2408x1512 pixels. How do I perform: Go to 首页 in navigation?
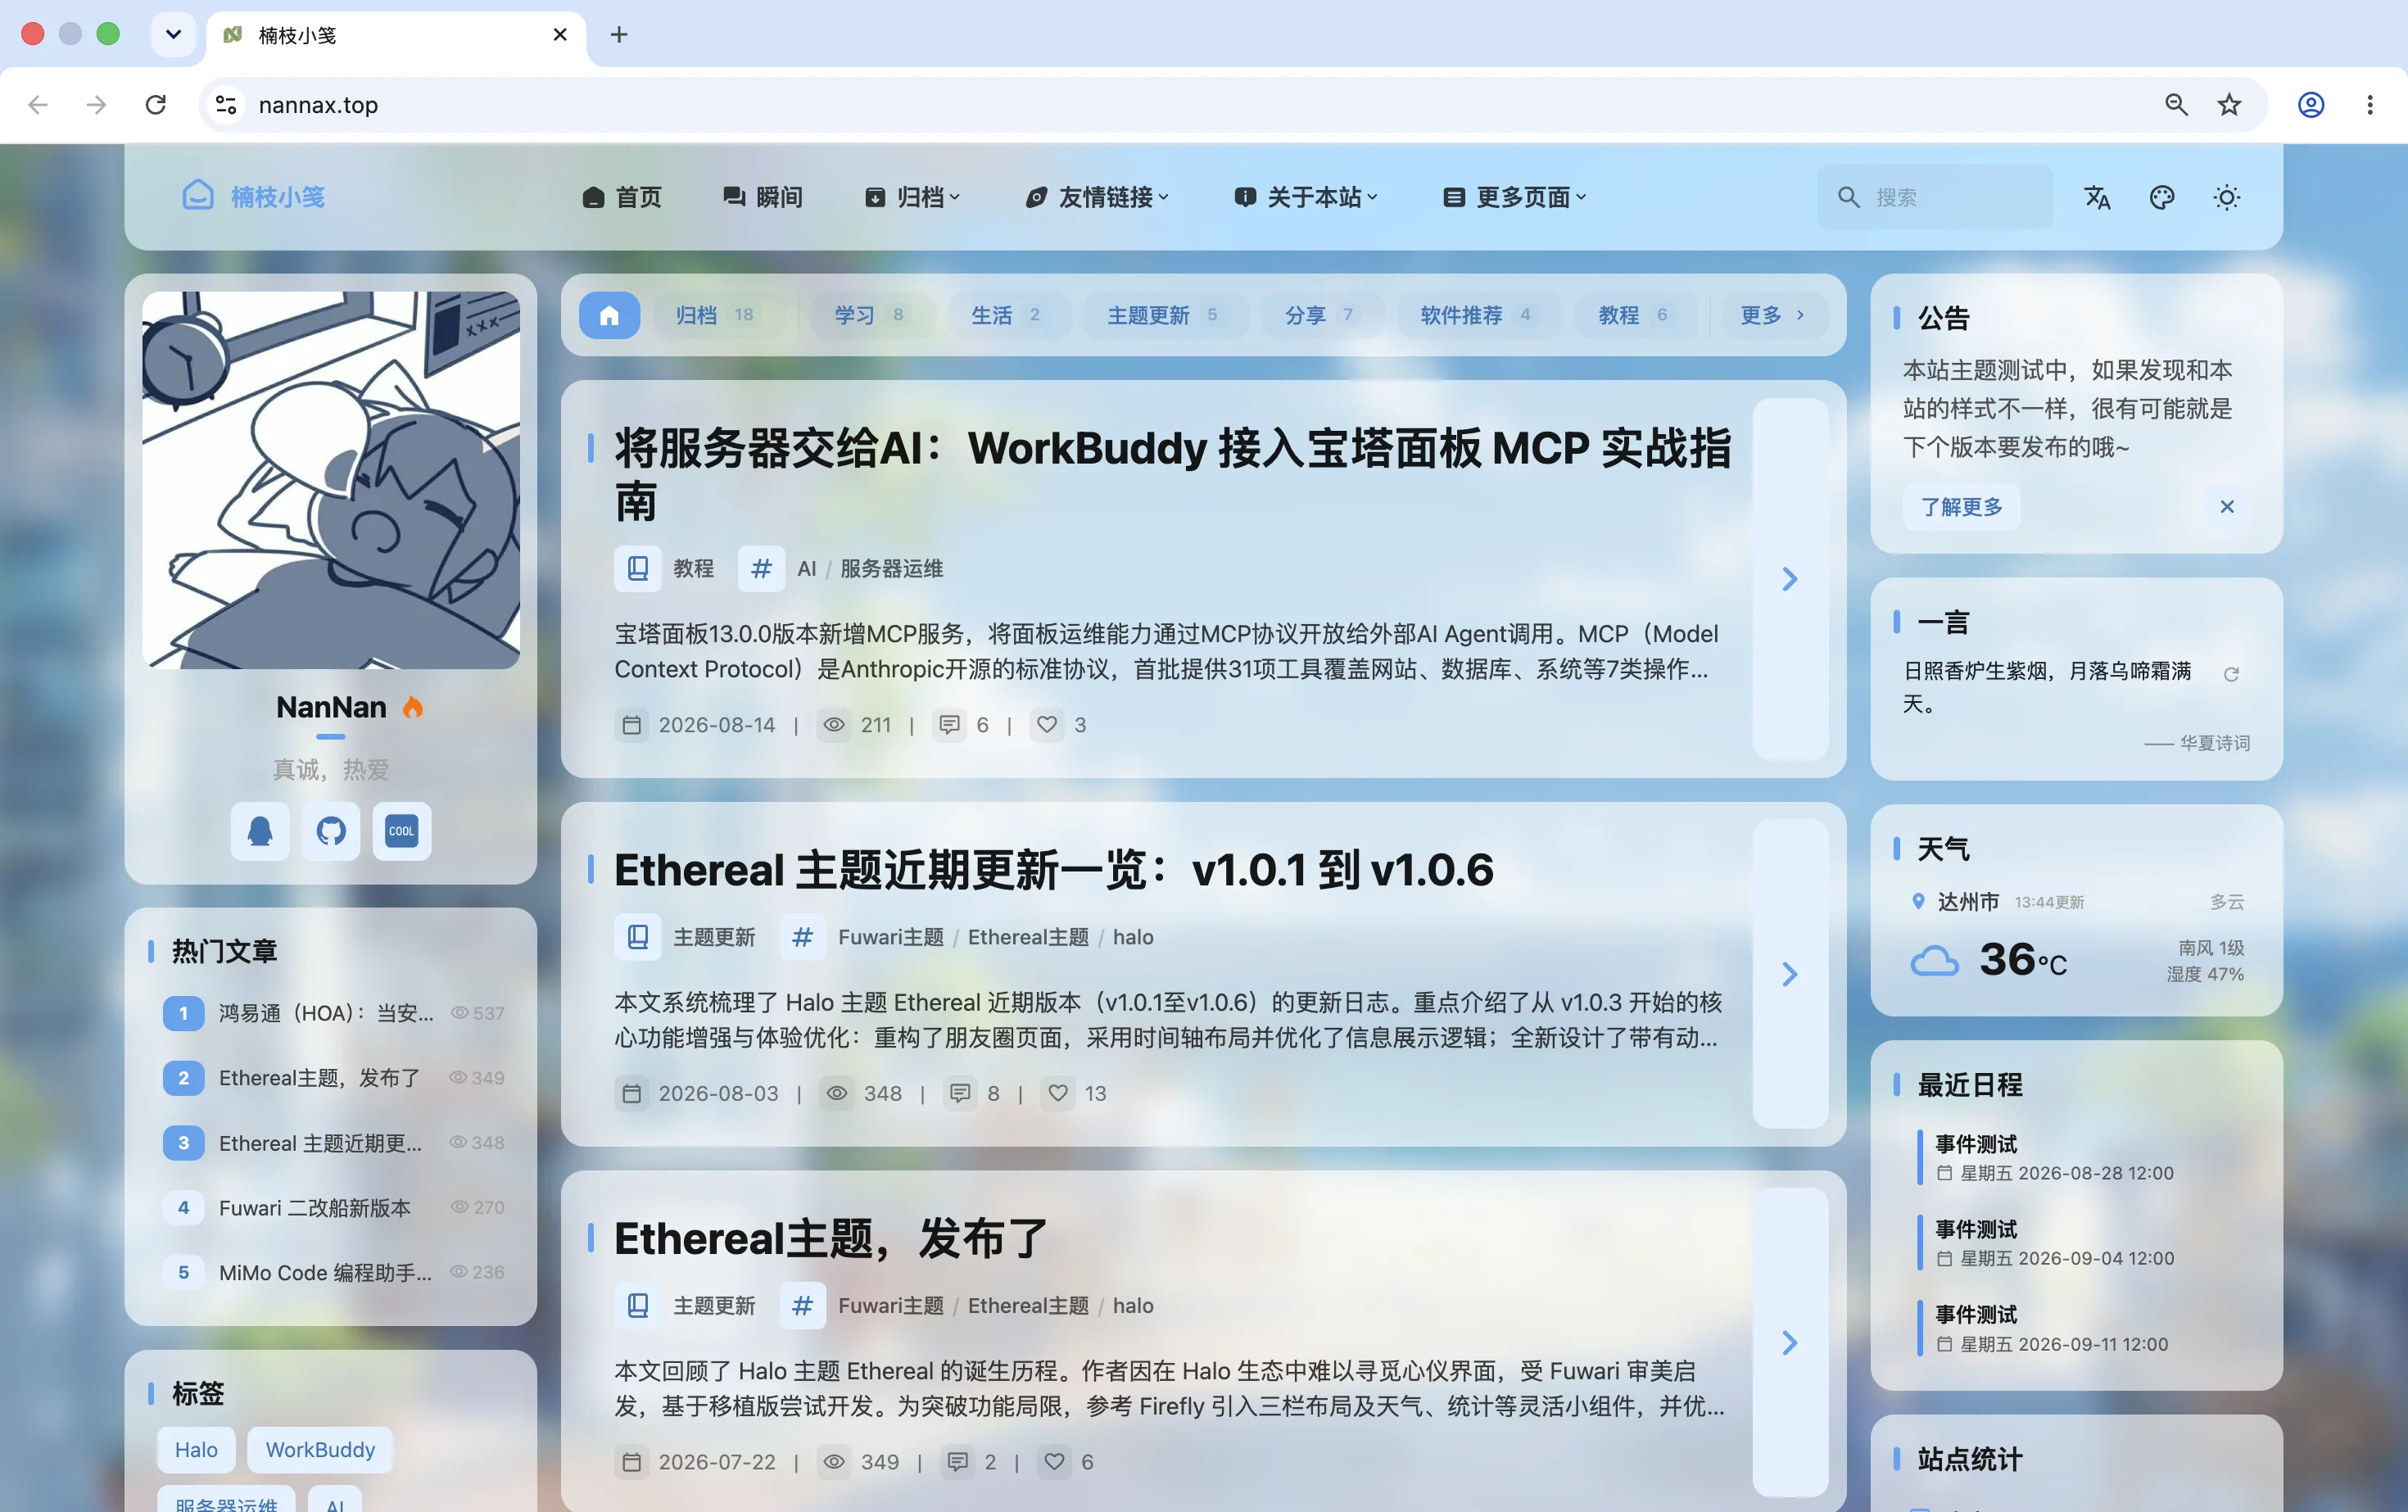tap(622, 197)
